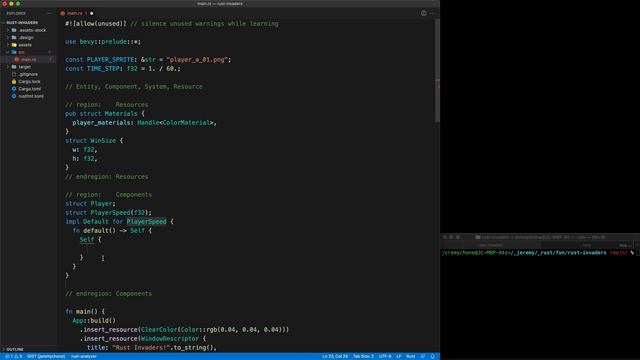Open errors and warnings in status bar
This screenshot has height=360, width=640.
coord(14,356)
